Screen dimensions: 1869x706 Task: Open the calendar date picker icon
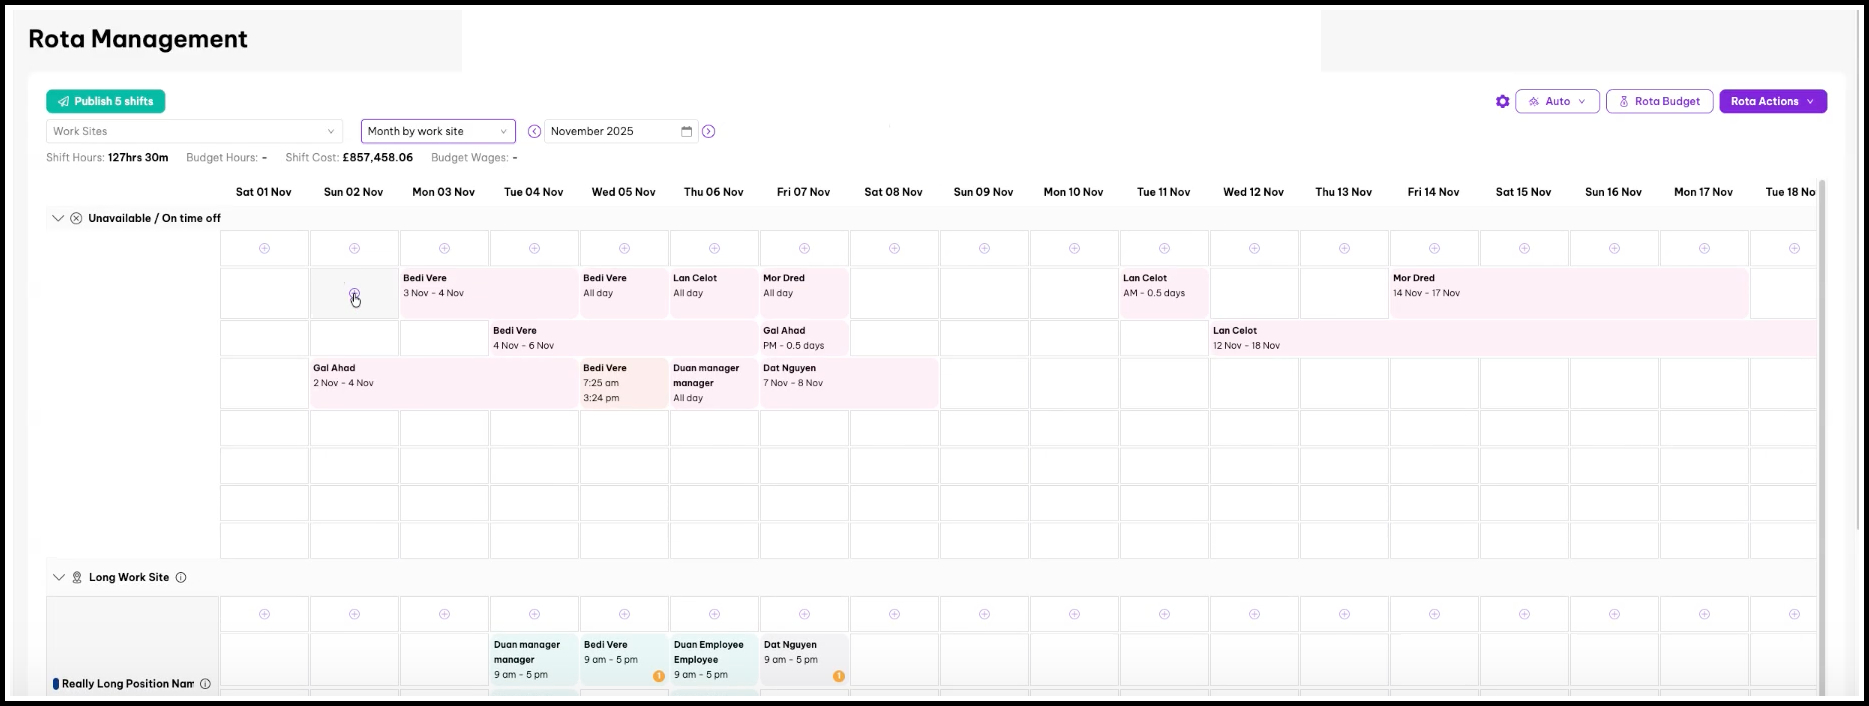coord(686,131)
